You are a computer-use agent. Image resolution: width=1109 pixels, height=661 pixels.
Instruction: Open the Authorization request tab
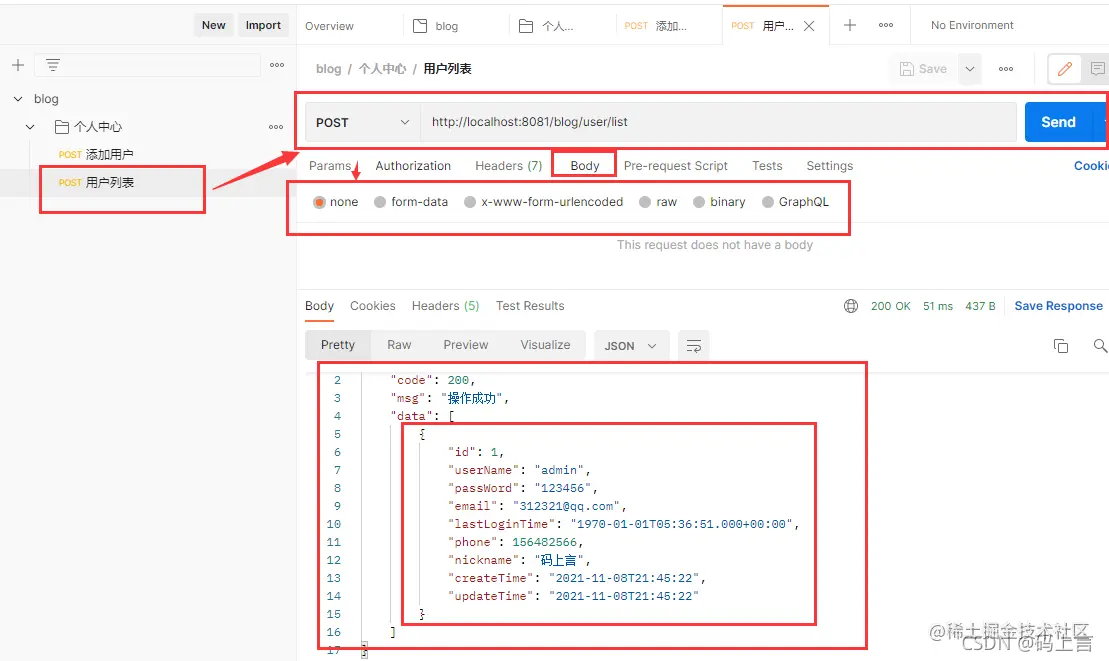tap(413, 165)
